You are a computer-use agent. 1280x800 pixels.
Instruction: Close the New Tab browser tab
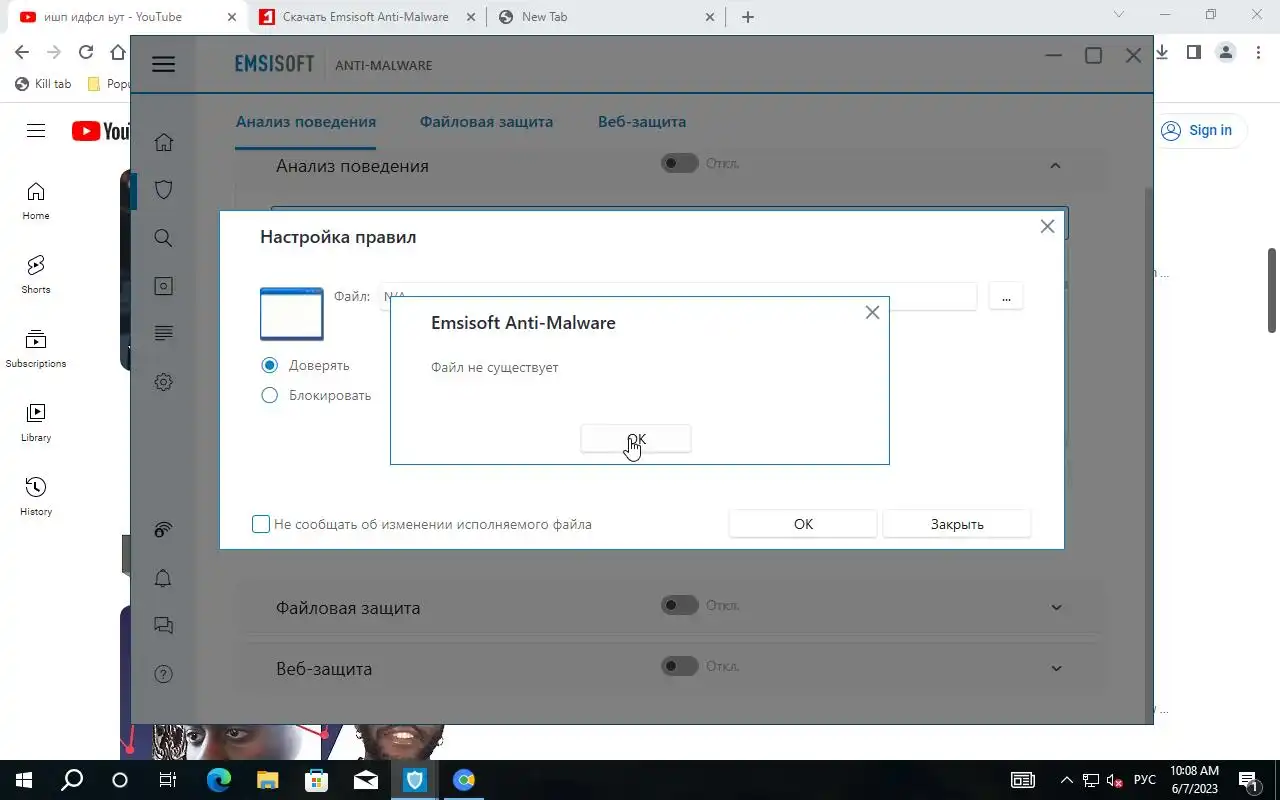click(x=710, y=17)
